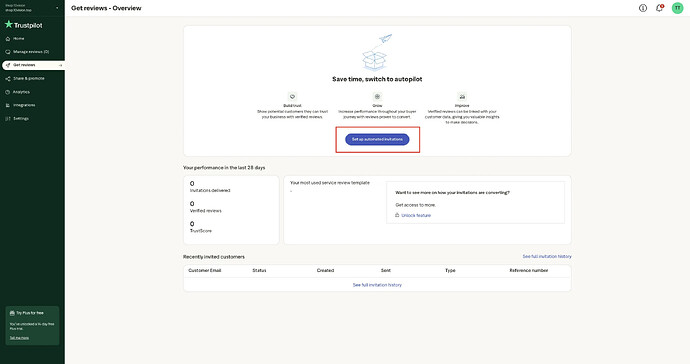Screen dimensions: 690x364
Task: Open the notifications bell
Action: pos(659,8)
